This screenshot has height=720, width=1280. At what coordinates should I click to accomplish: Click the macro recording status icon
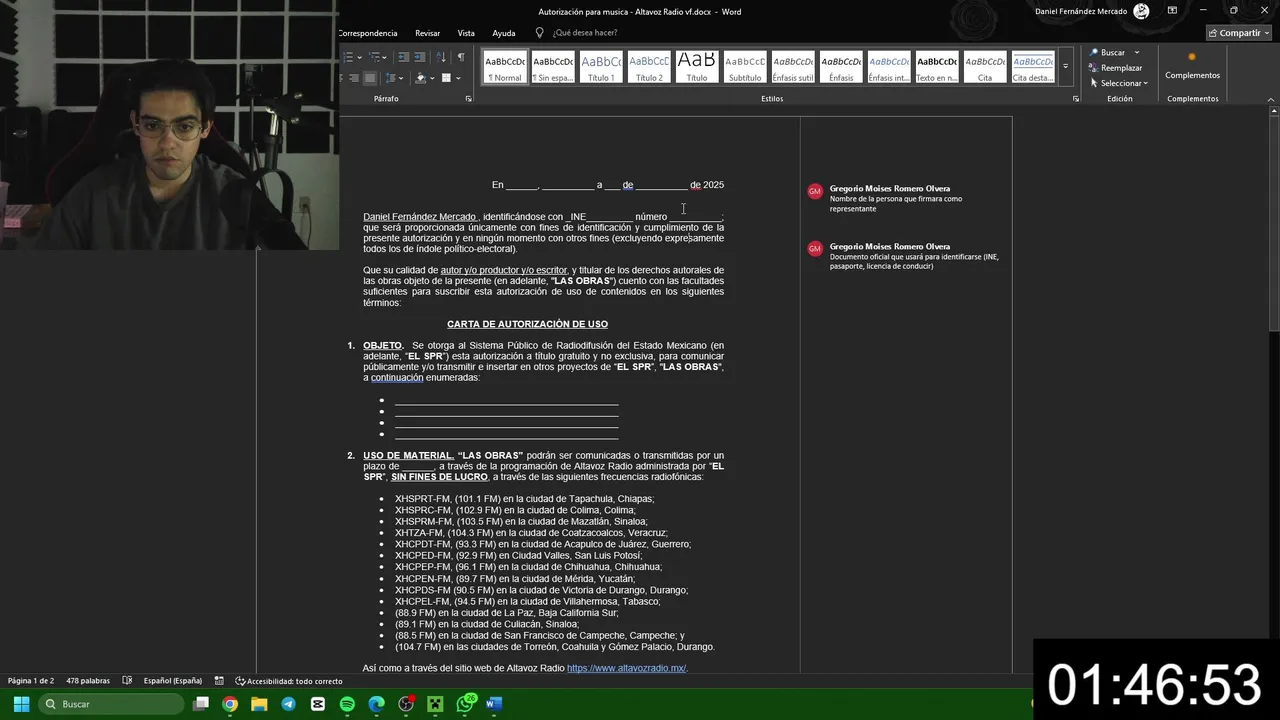[x=218, y=681]
